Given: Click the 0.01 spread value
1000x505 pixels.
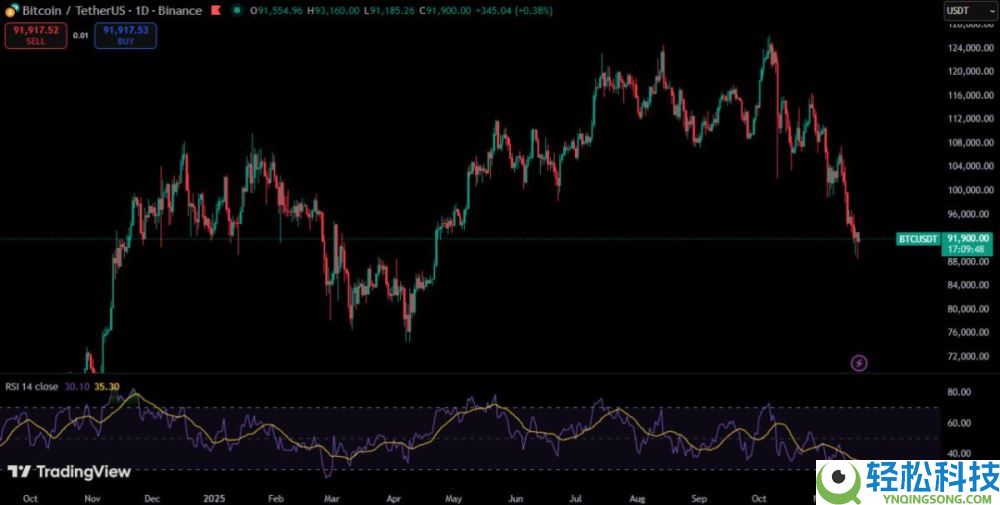Looking at the screenshot, I should tap(80, 36).
